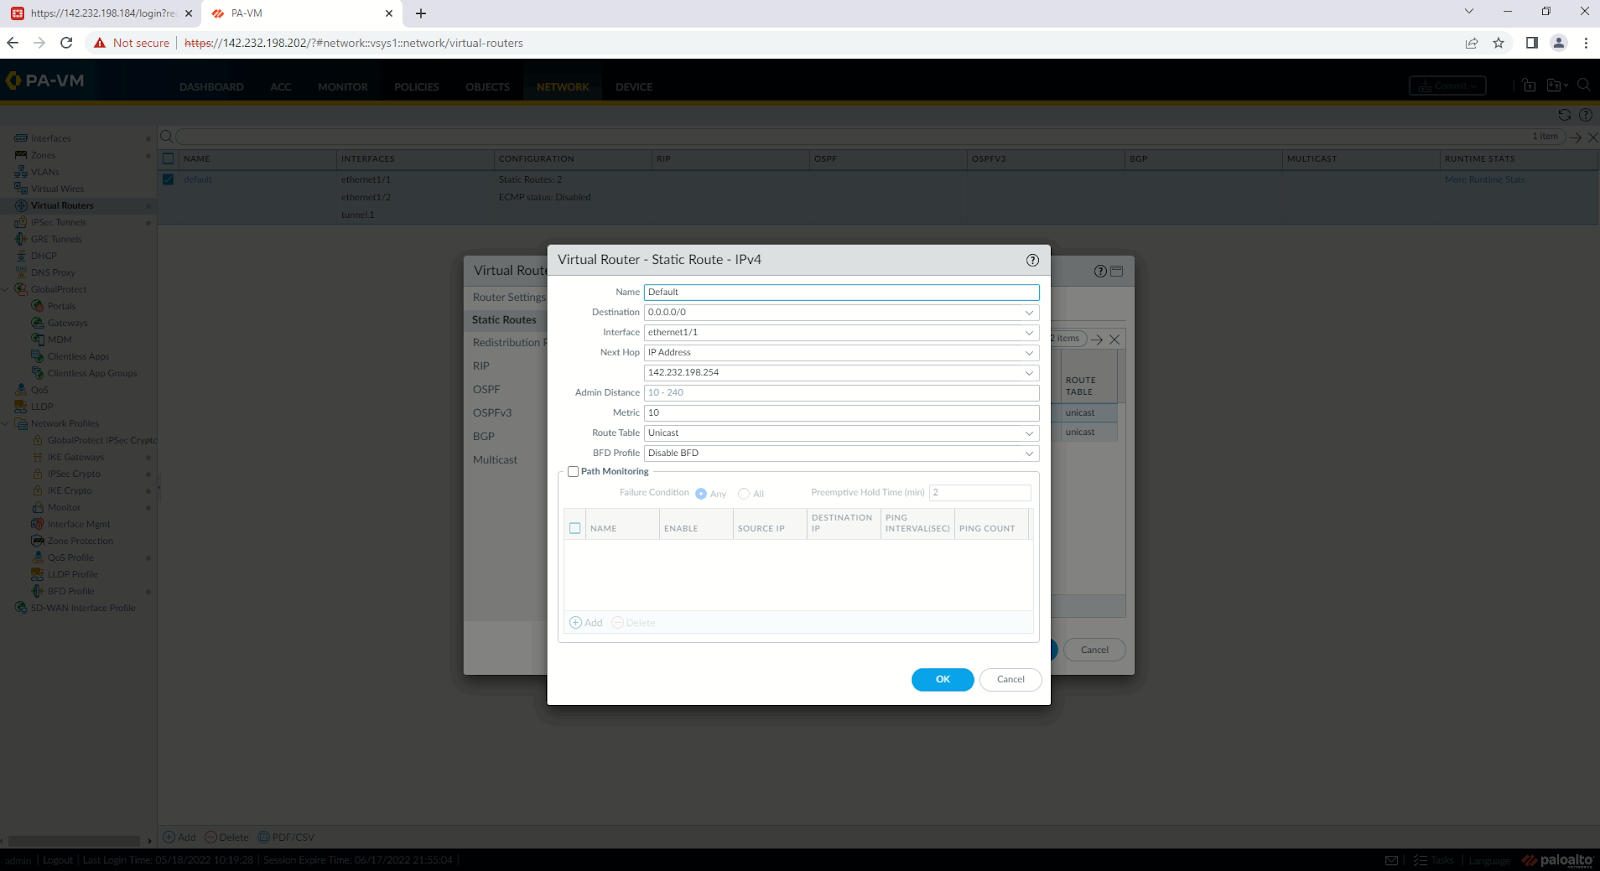Image resolution: width=1600 pixels, height=871 pixels.
Task: Click the Preemptive Hold Time field
Action: coord(980,493)
